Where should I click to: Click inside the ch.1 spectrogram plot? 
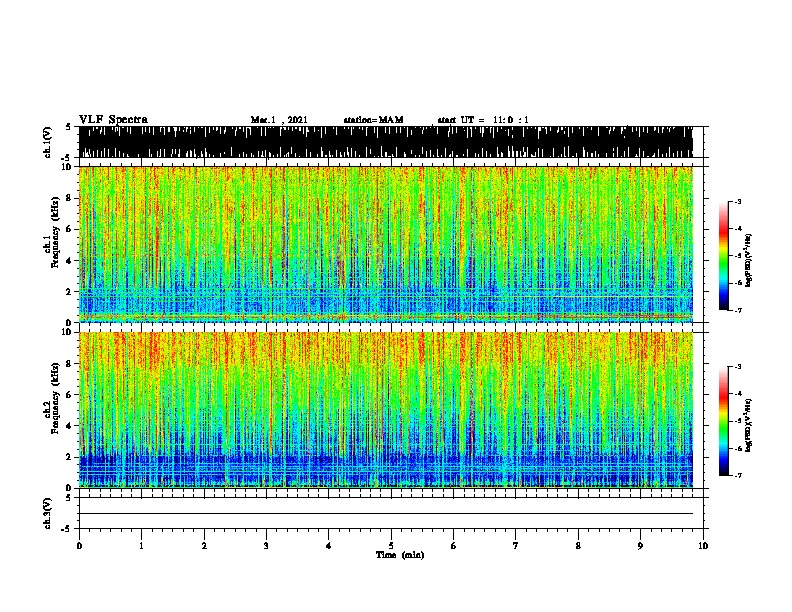click(386, 244)
